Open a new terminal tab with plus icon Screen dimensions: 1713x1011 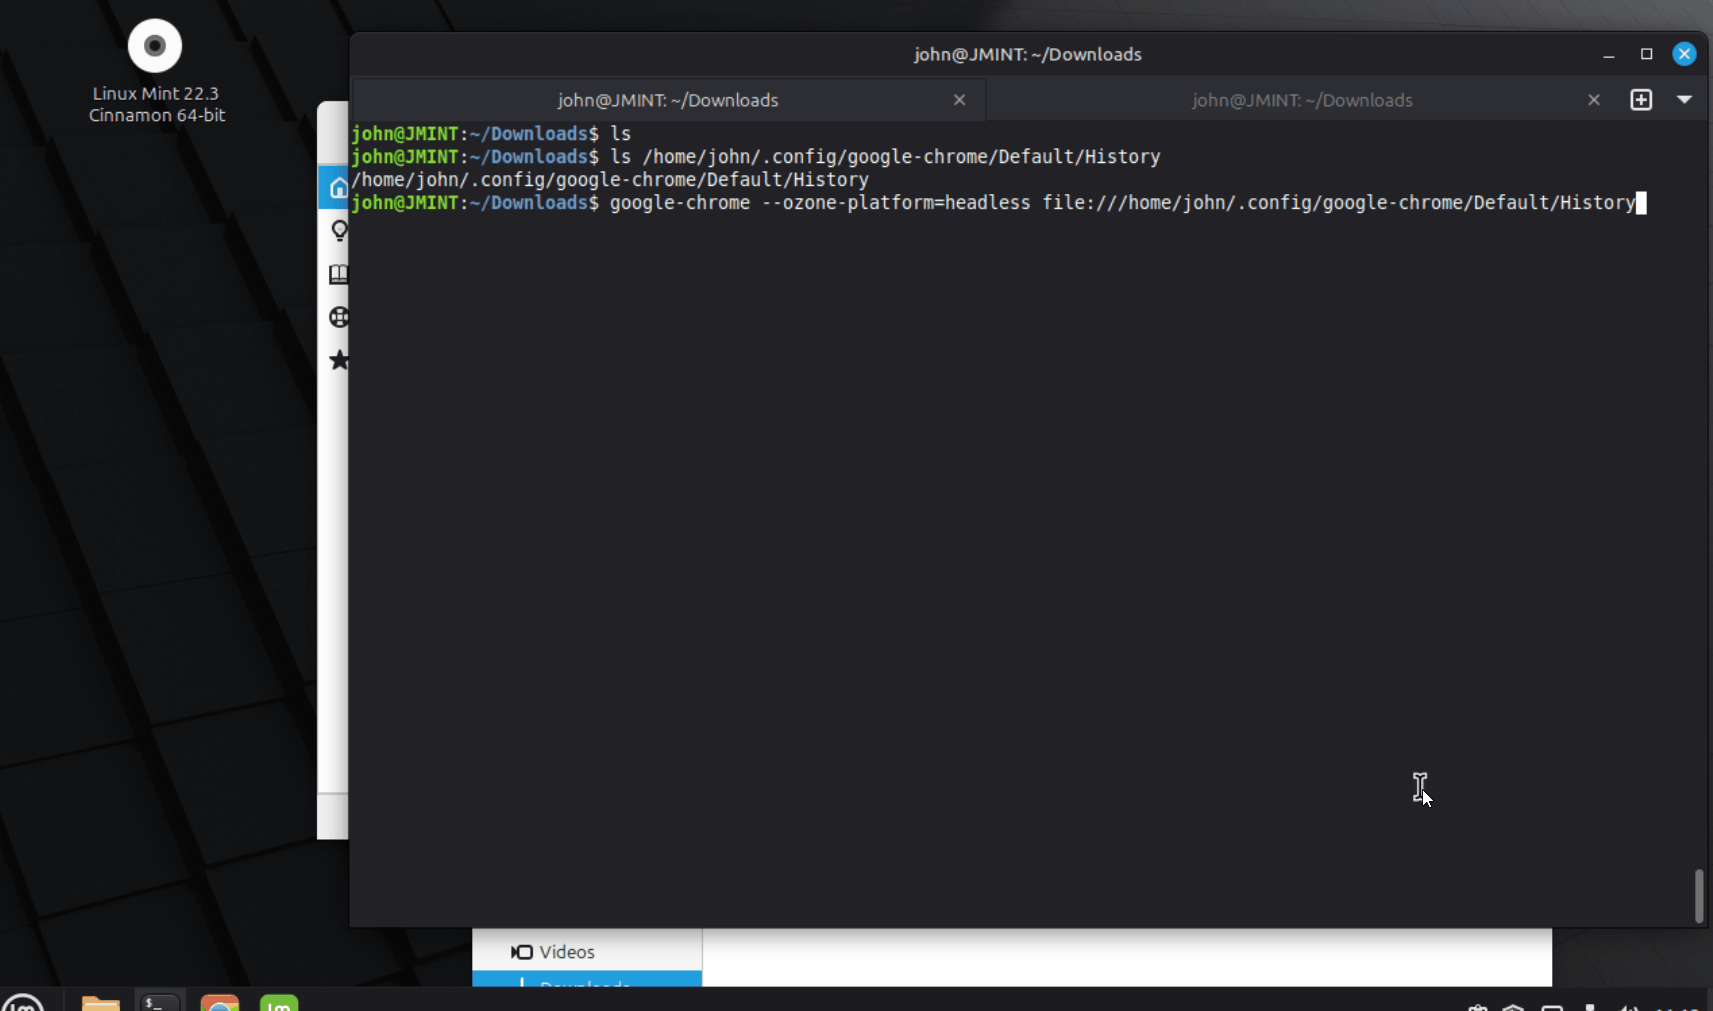pos(1641,100)
